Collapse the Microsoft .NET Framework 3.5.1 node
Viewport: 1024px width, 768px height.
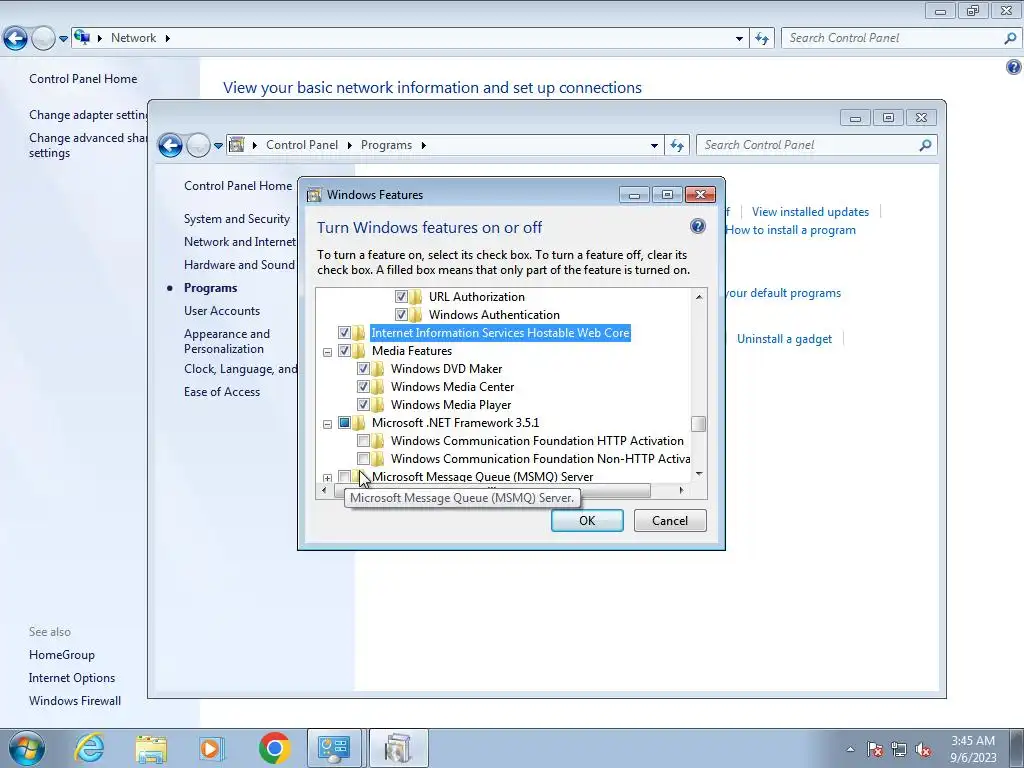(x=327, y=424)
